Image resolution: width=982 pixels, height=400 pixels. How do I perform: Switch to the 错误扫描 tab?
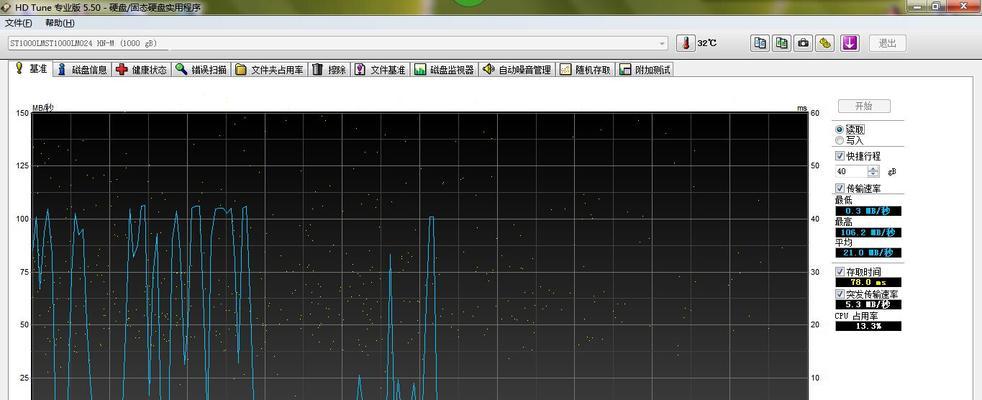pos(201,69)
